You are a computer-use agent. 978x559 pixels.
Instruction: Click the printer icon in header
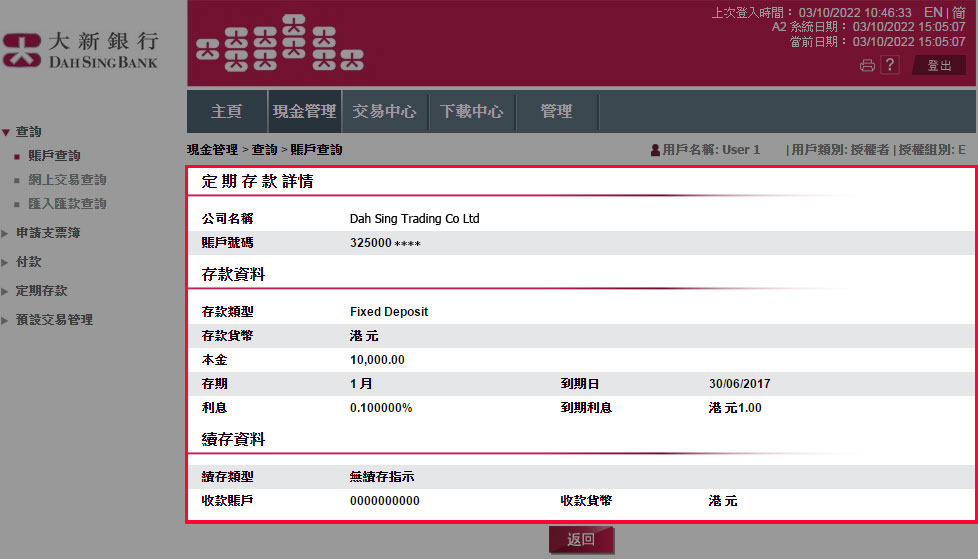[x=867, y=65]
